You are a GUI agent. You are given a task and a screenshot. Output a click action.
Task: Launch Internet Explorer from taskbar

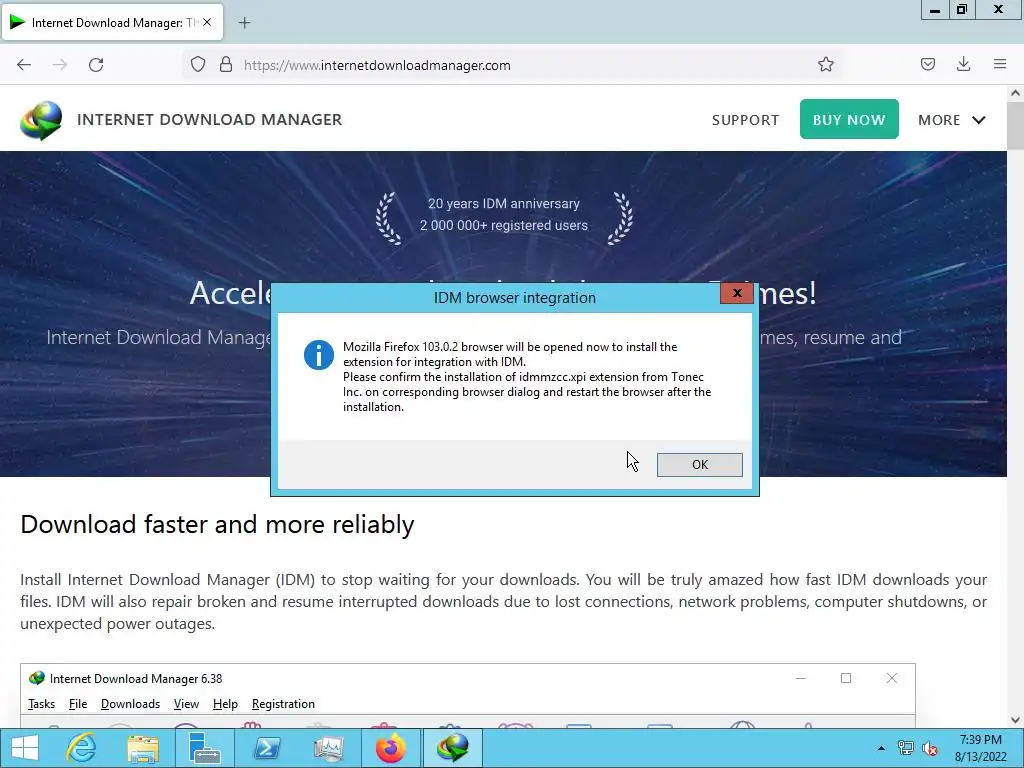tap(82, 748)
